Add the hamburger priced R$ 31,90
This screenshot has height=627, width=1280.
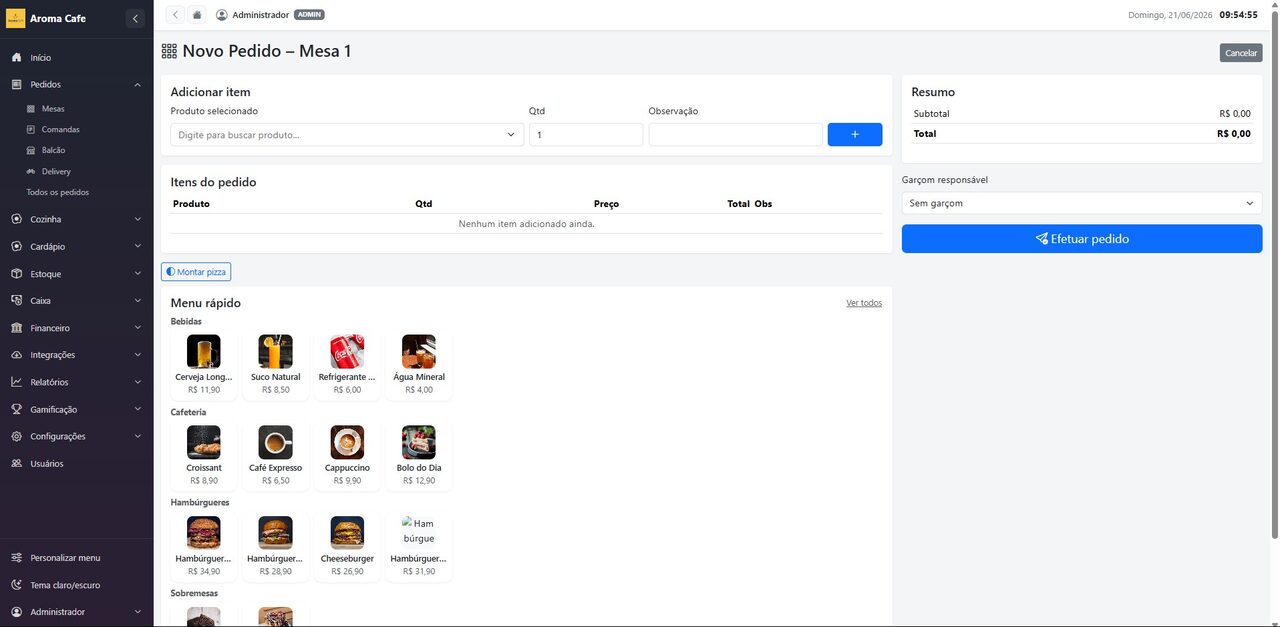pyautogui.click(x=419, y=547)
